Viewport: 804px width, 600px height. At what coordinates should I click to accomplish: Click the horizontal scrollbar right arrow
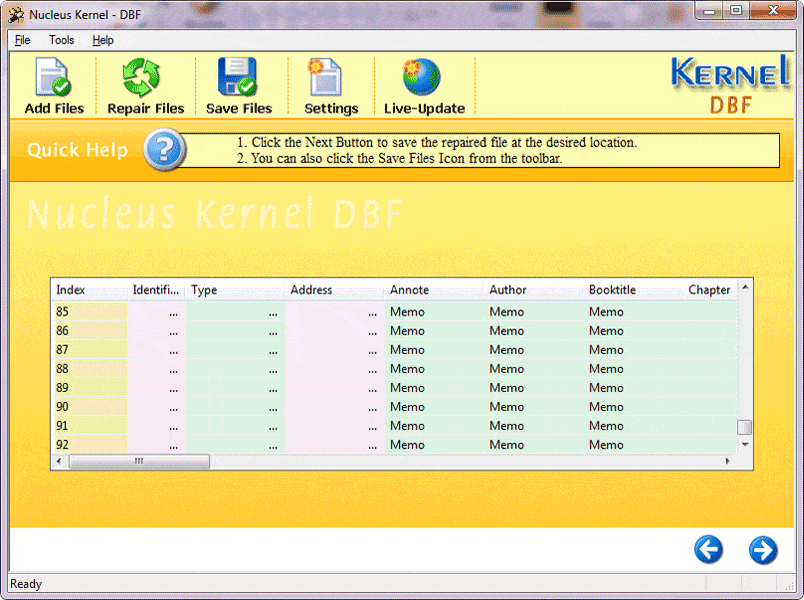(728, 462)
